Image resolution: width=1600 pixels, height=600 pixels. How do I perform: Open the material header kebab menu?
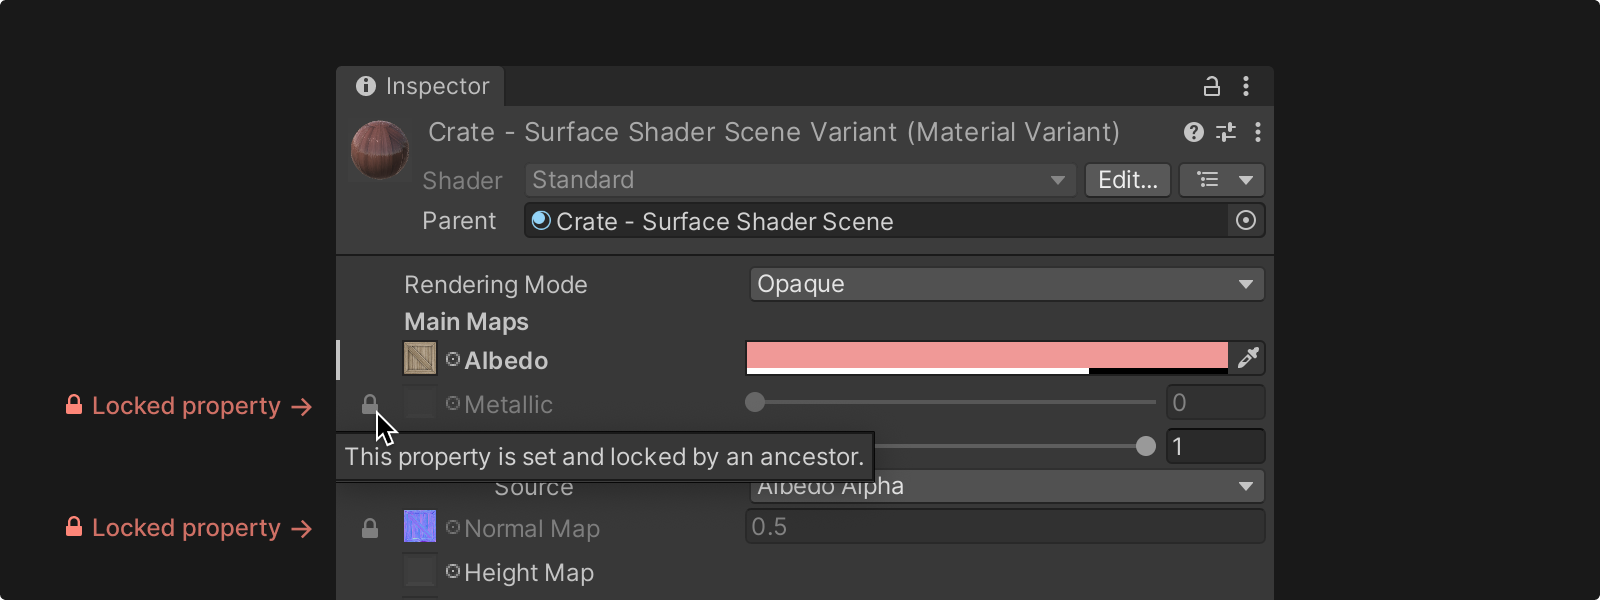[x=1258, y=132]
